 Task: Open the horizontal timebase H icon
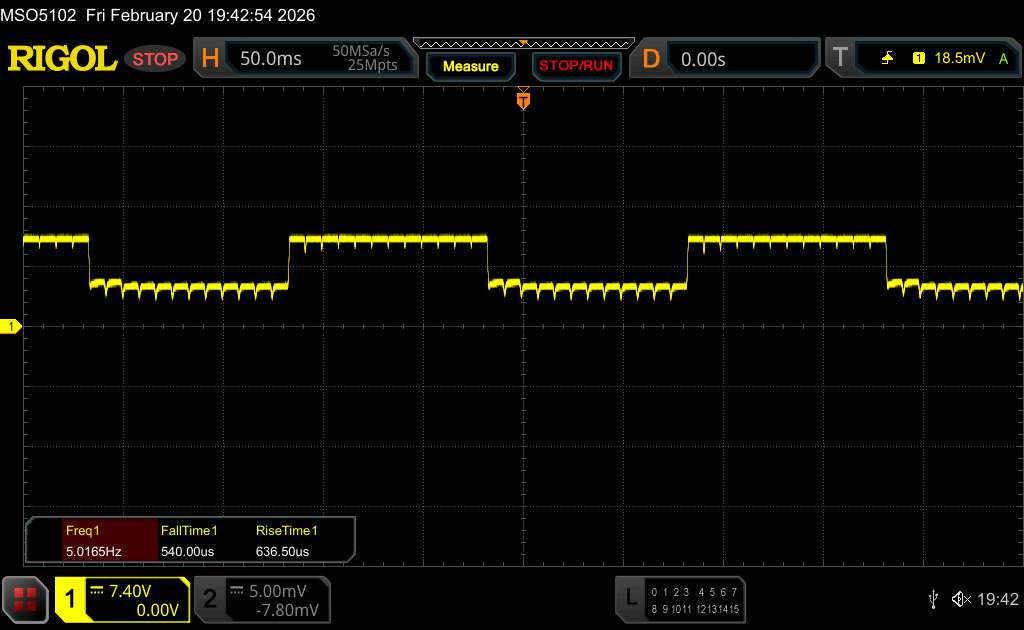tap(210, 59)
